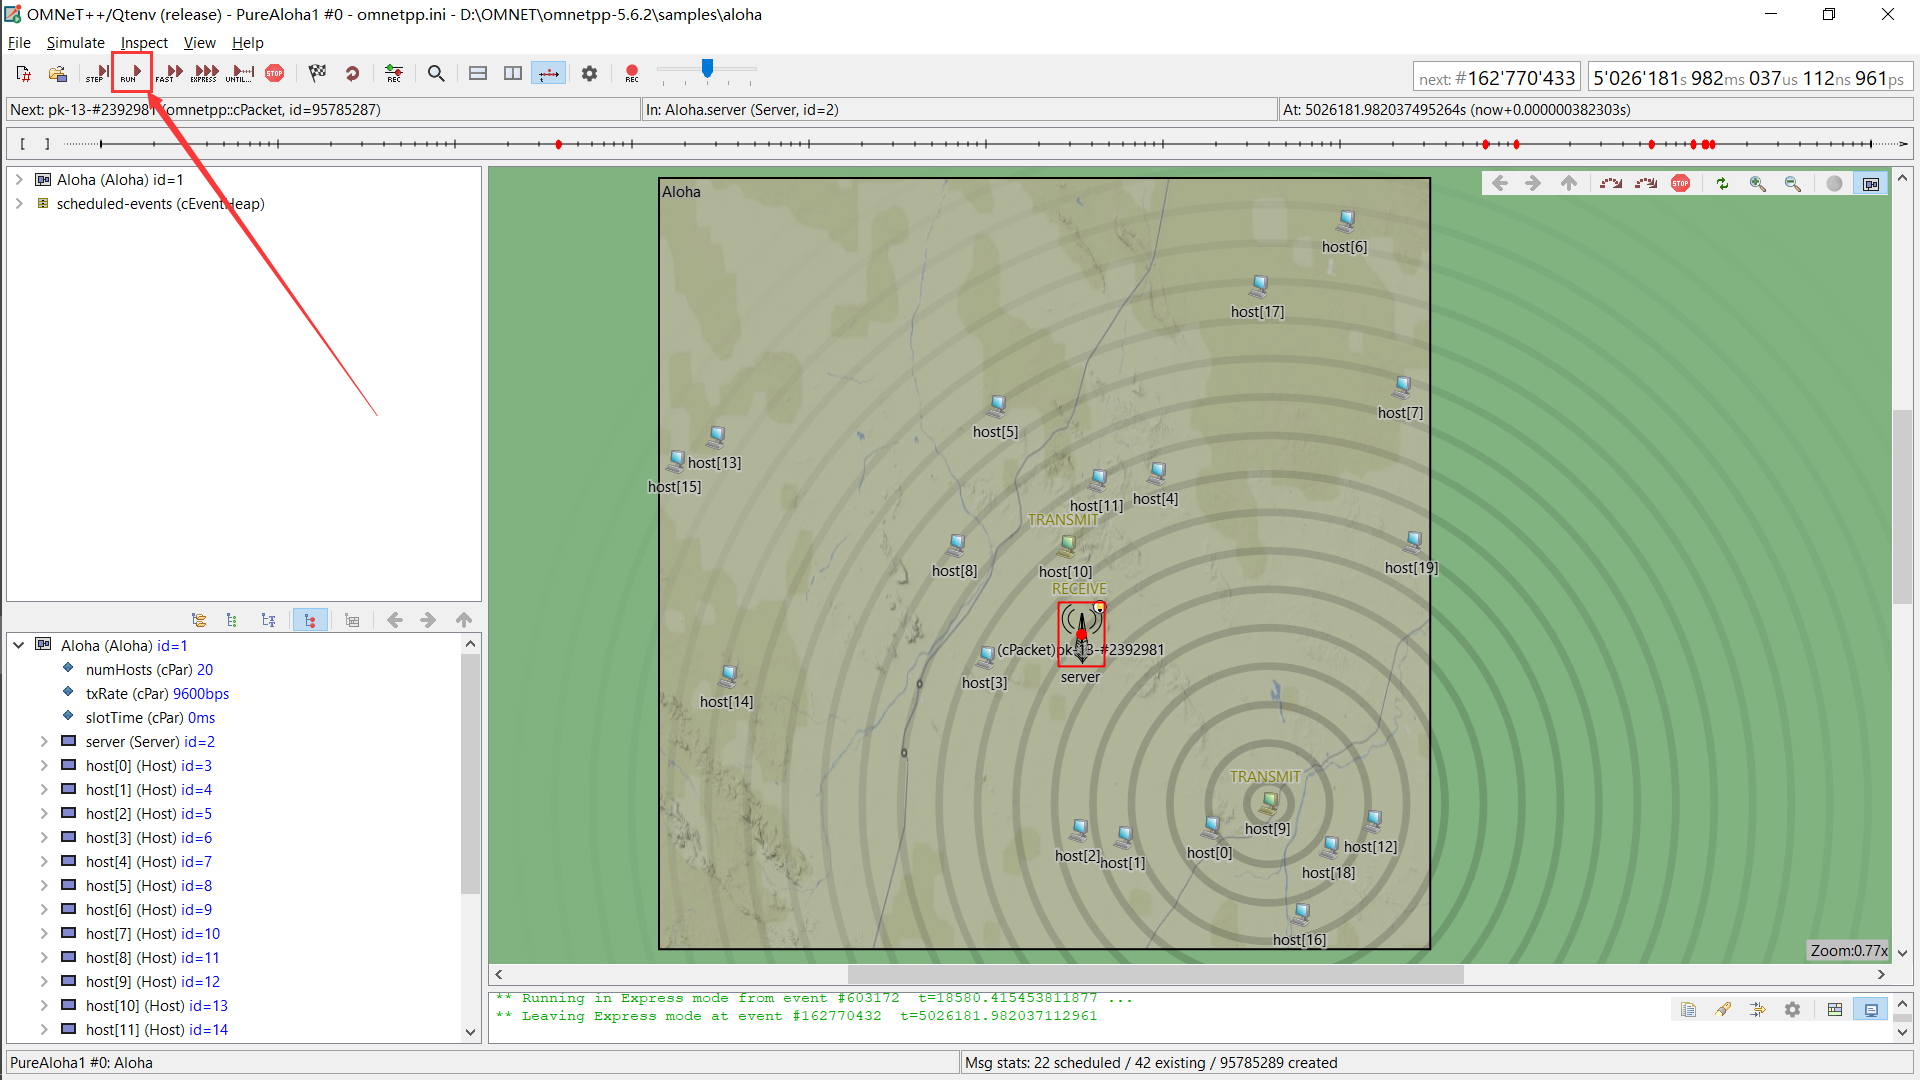The image size is (1920, 1080).
Task: Open the Find objects magnifier tool
Action: (436, 73)
